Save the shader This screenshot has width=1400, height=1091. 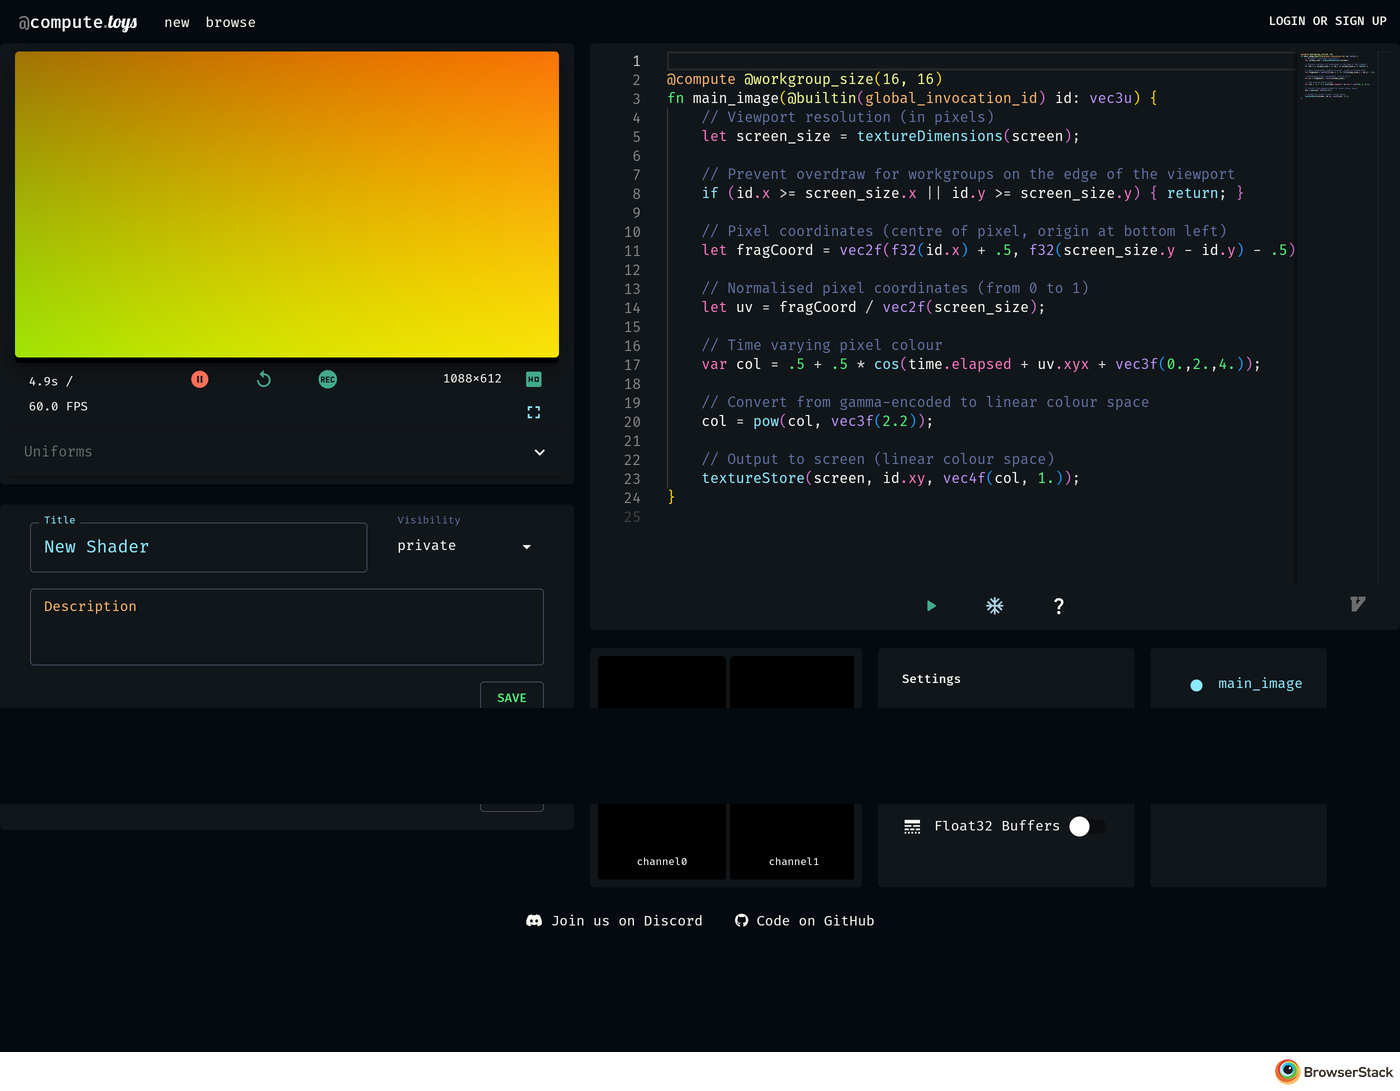click(512, 697)
